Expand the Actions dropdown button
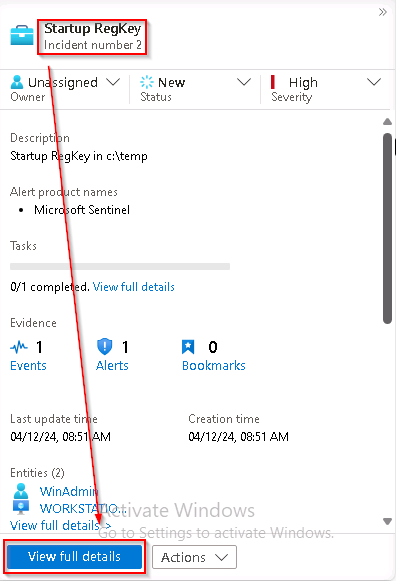The width and height of the screenshot is (396, 581). tap(194, 557)
